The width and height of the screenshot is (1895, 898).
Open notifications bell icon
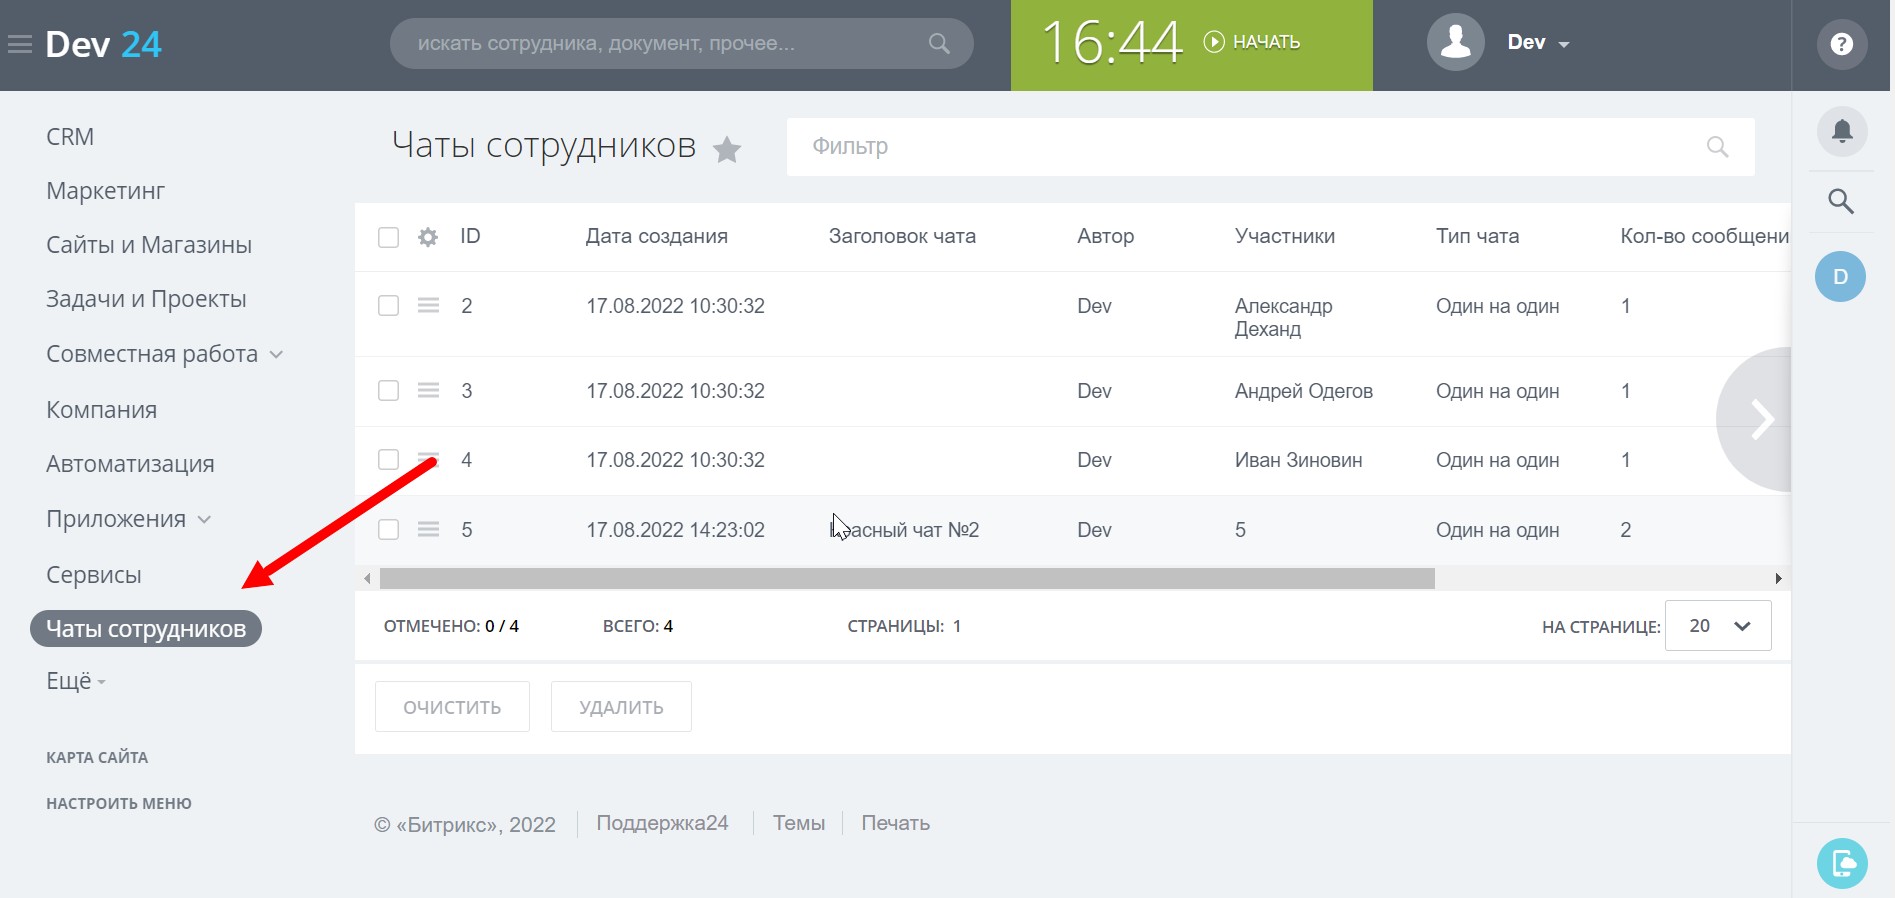click(x=1841, y=131)
